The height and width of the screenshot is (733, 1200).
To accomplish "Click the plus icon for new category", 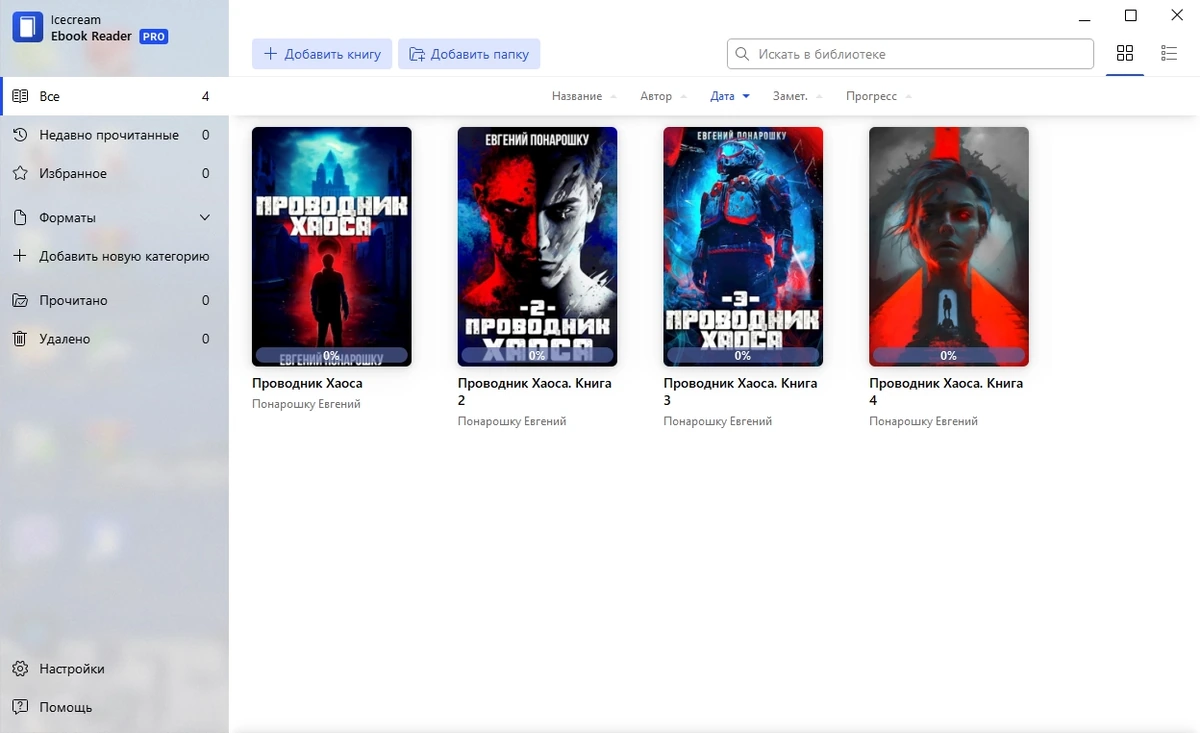I will (20, 257).
